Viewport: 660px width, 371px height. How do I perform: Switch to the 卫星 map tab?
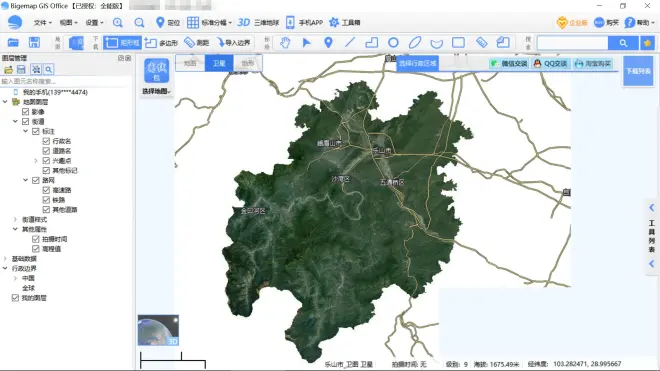click(x=219, y=63)
